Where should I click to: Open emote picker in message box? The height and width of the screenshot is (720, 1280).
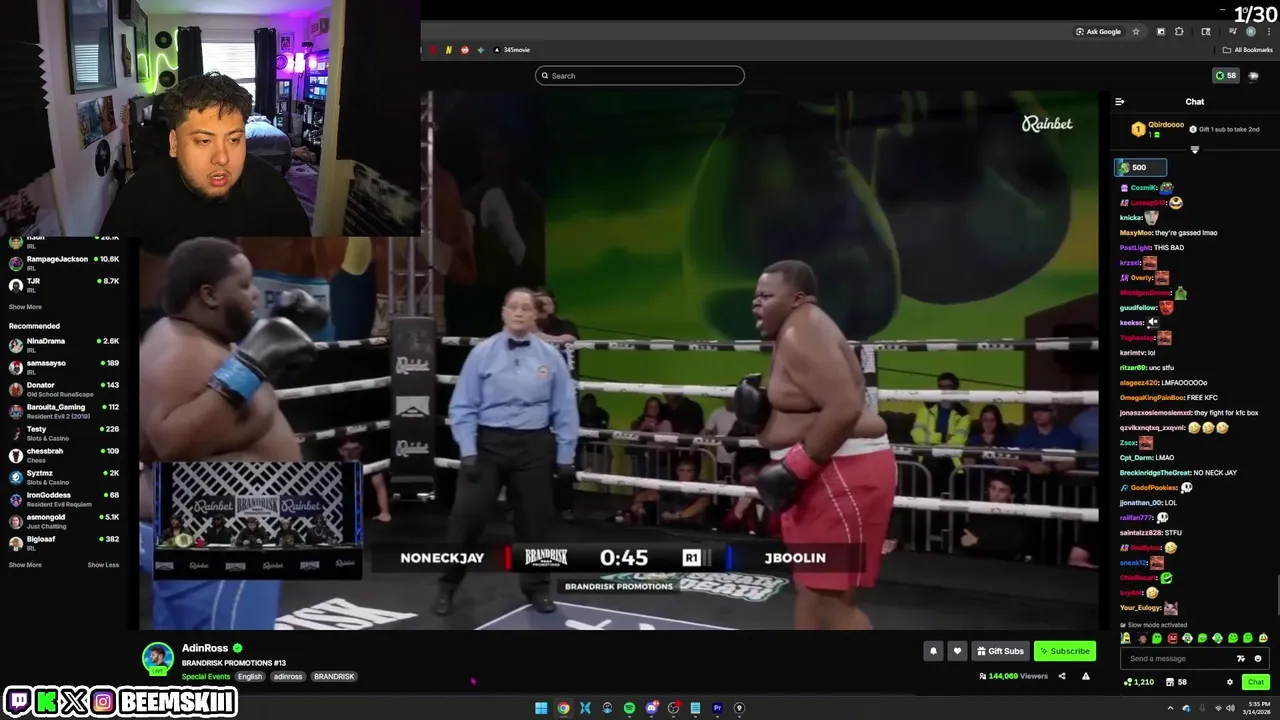1258,658
